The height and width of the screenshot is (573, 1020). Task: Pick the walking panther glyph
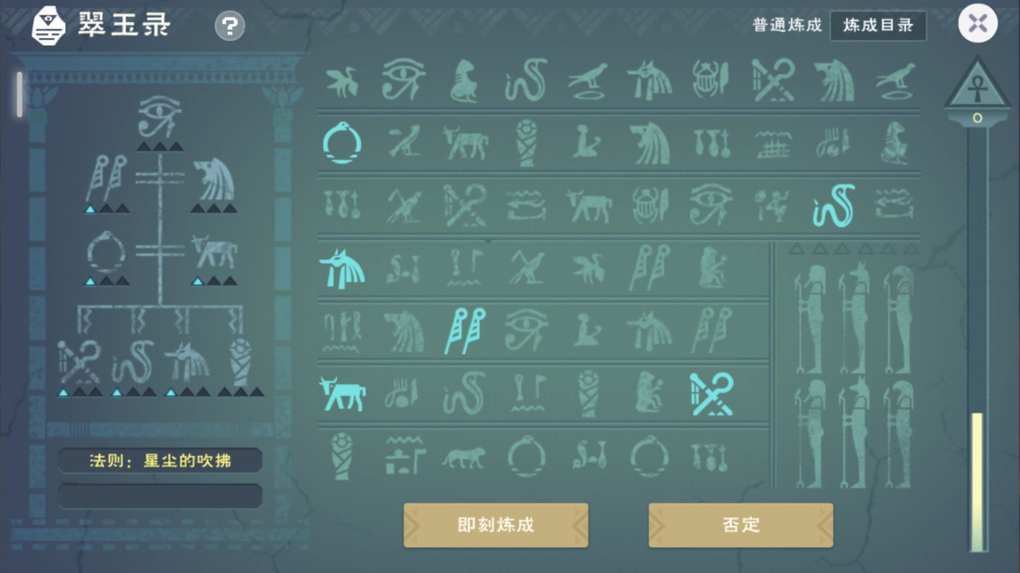point(463,458)
